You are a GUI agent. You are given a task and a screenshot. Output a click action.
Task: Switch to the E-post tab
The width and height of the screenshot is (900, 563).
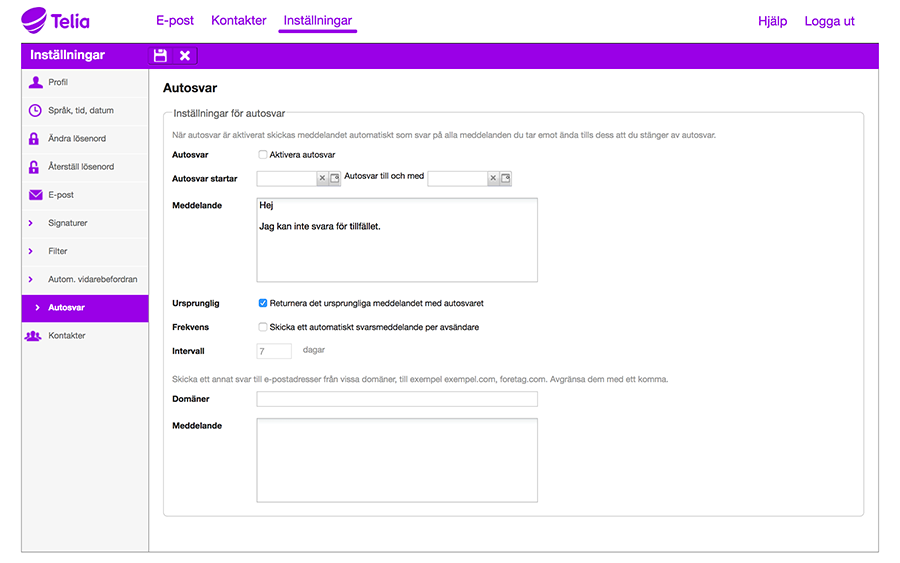175,21
